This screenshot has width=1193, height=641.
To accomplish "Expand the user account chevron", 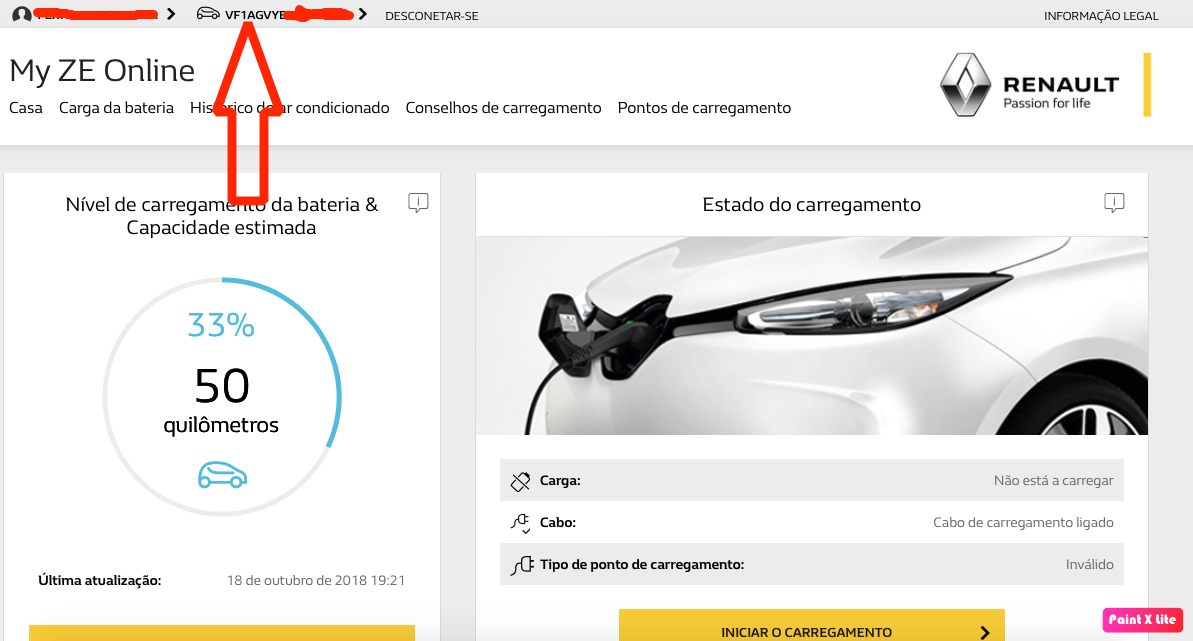I will (171, 14).
